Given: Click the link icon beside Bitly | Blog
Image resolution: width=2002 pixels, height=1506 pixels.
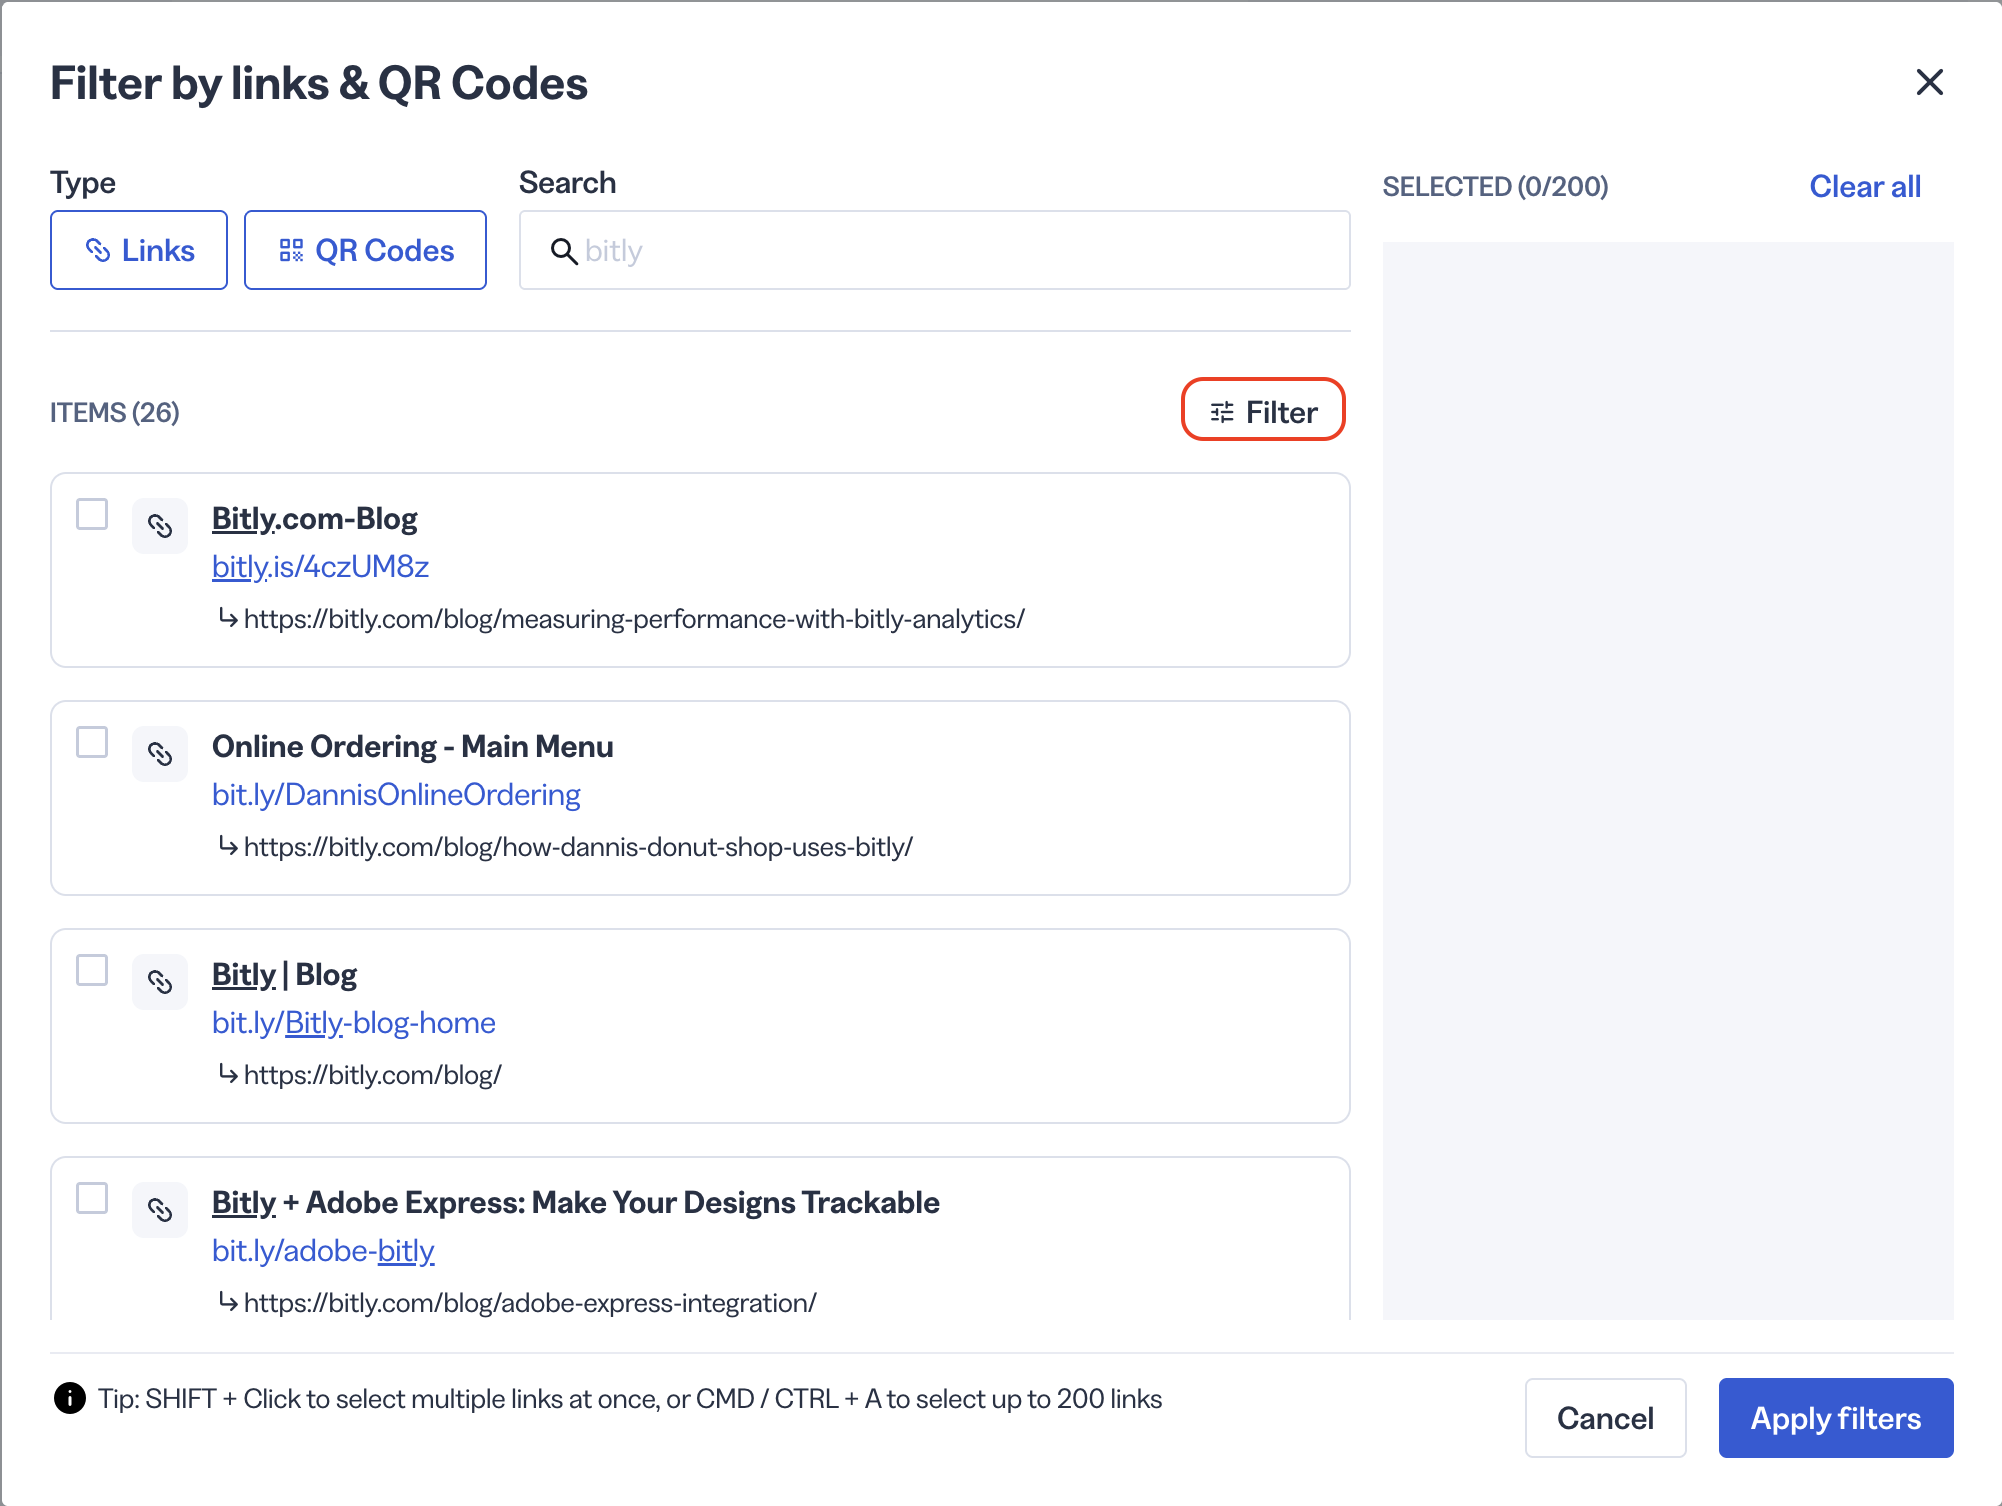Looking at the screenshot, I should [160, 982].
